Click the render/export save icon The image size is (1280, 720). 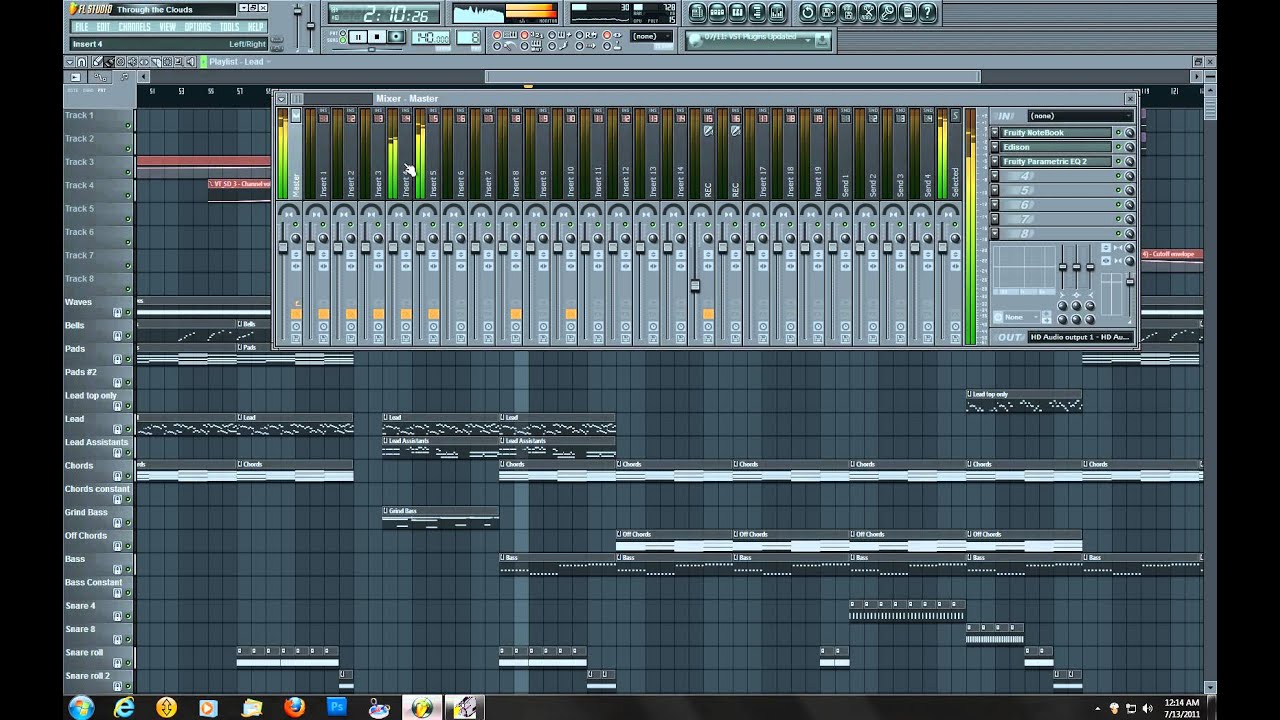[847, 12]
